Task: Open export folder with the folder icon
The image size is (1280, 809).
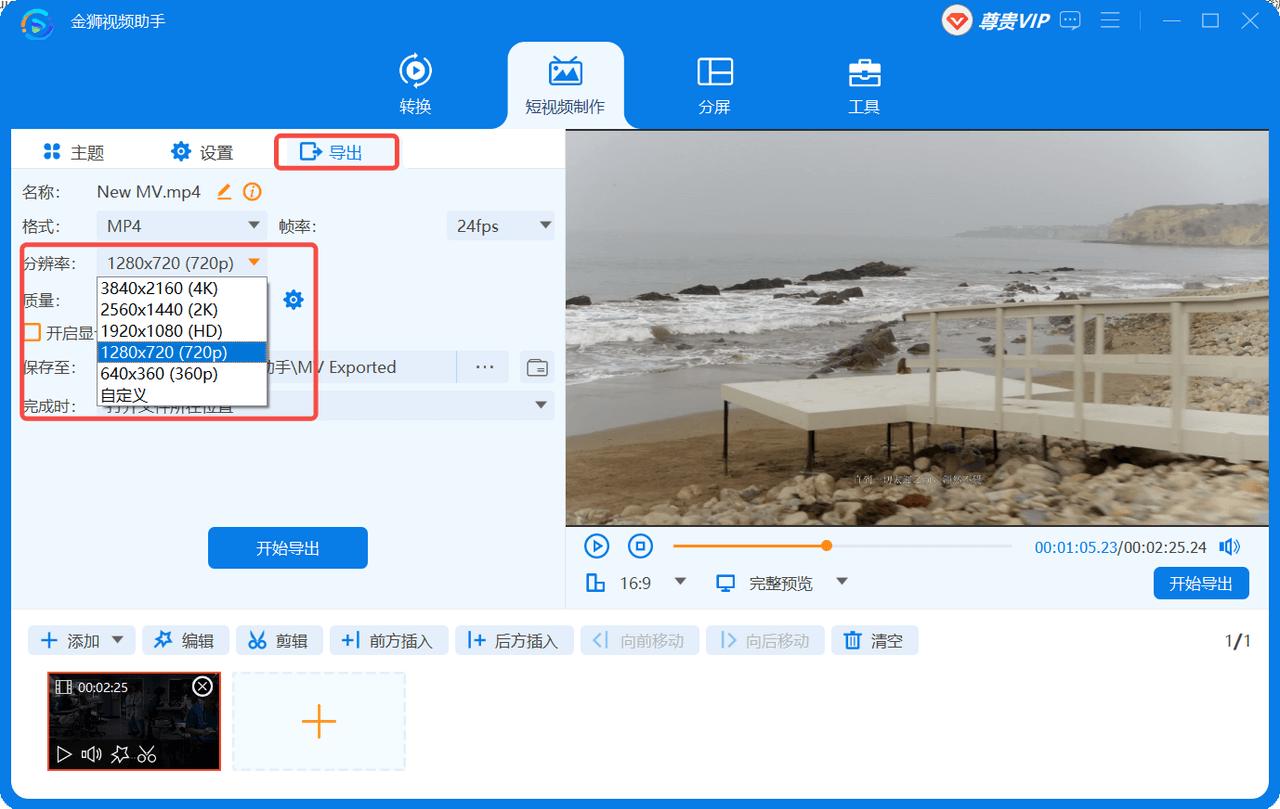Action: coord(537,367)
